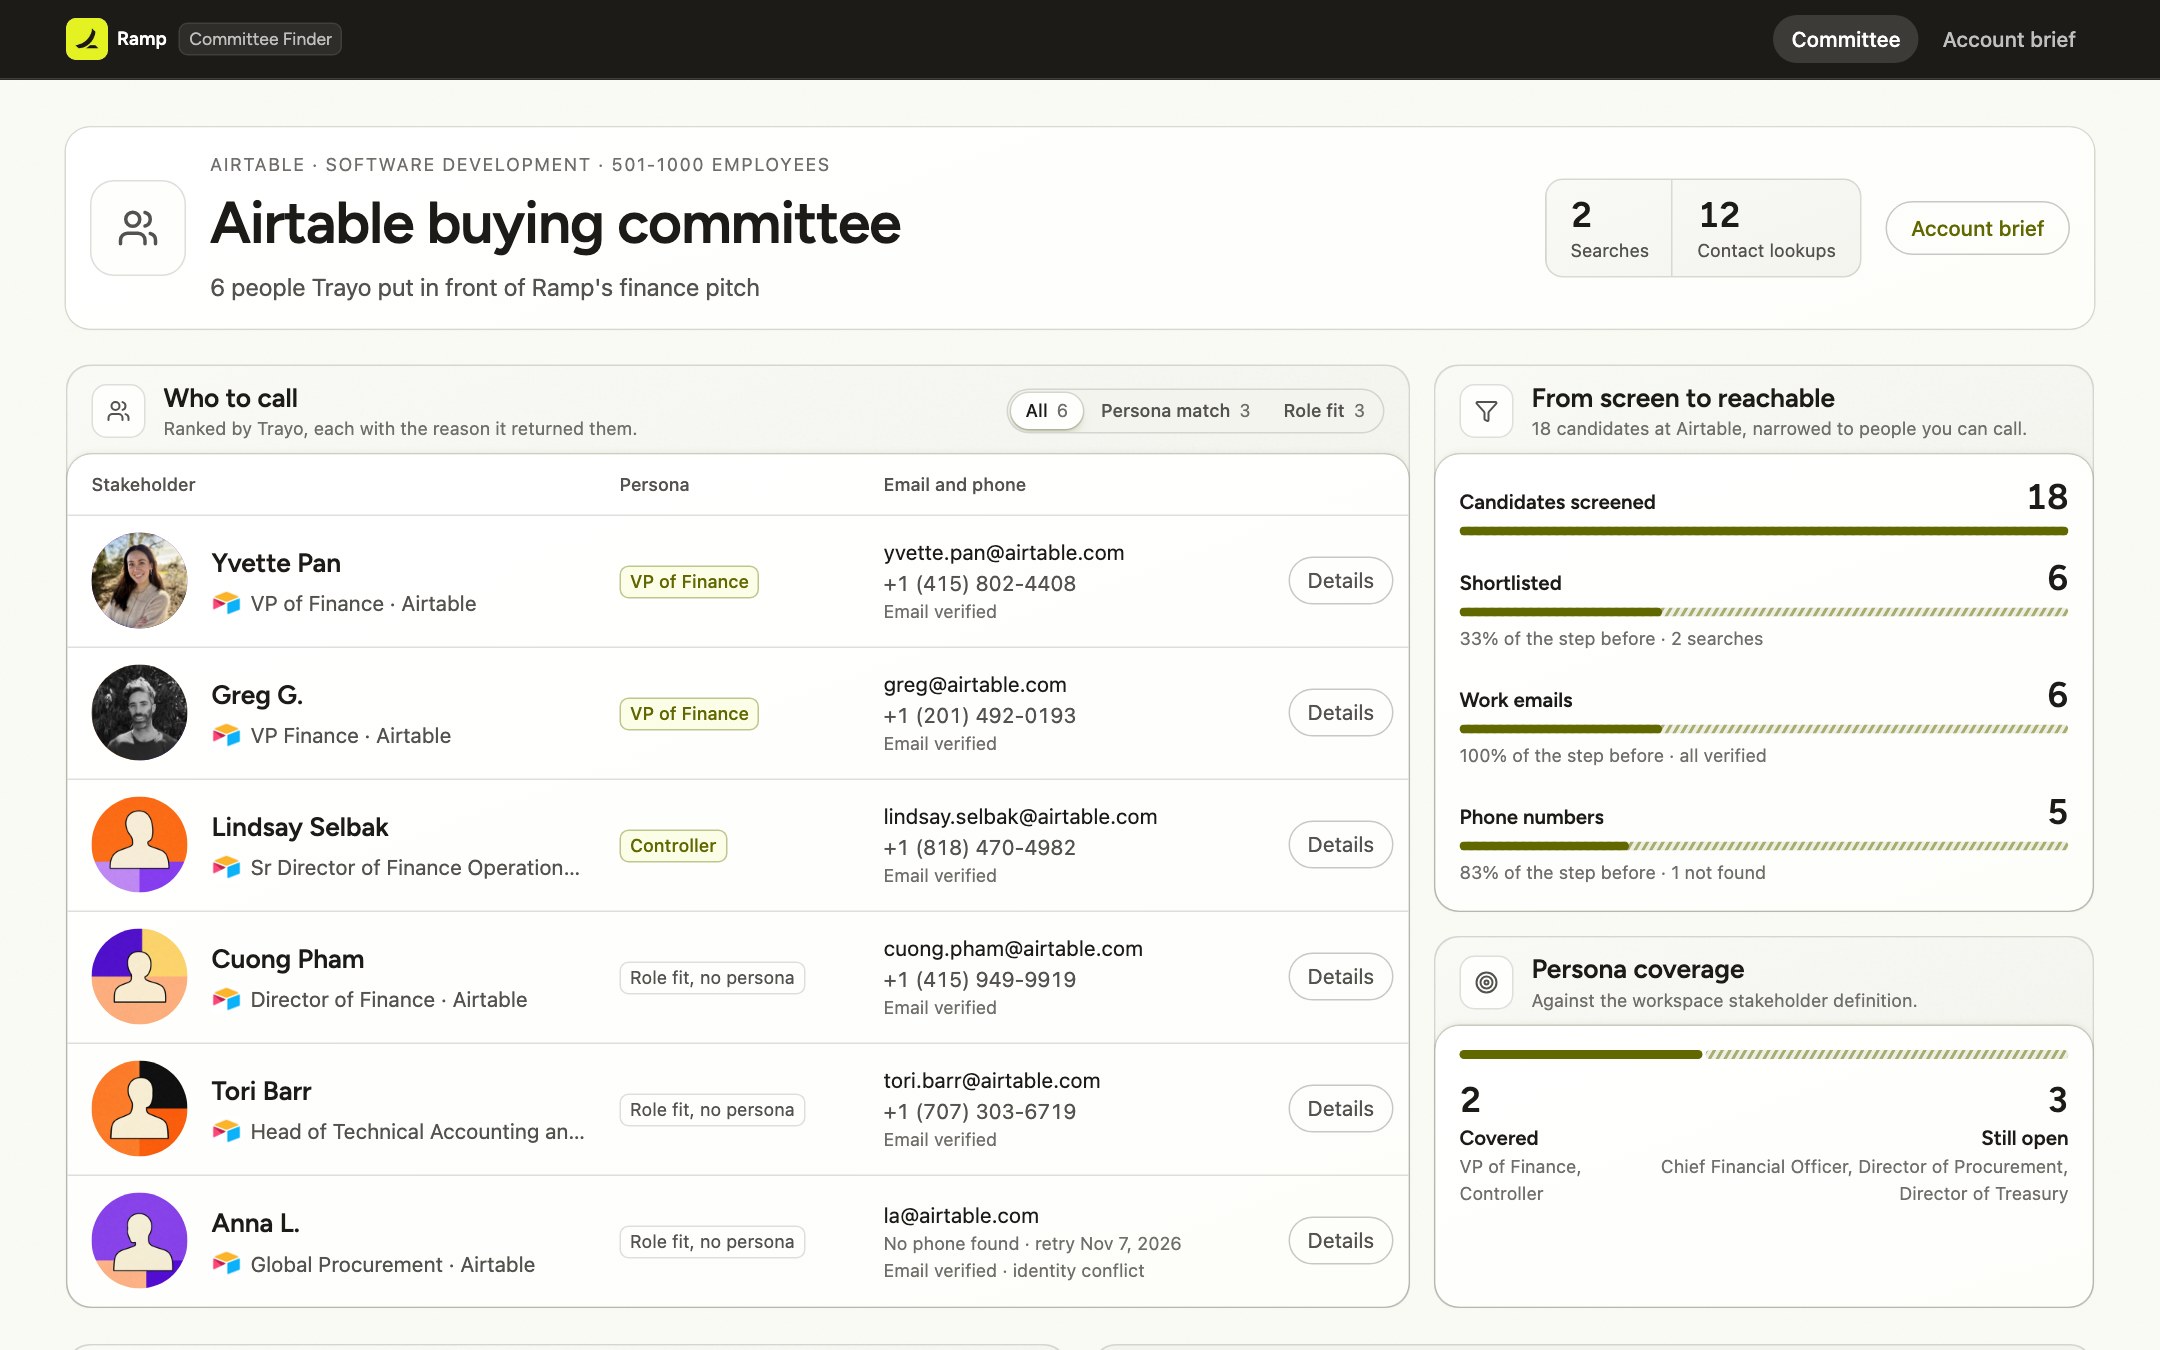
Task: Open Details for Anna L.
Action: pyautogui.click(x=1340, y=1240)
